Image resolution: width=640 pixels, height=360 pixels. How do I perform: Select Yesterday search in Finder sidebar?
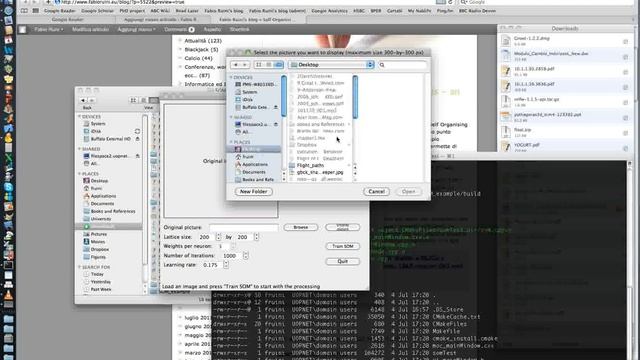pos(101,282)
